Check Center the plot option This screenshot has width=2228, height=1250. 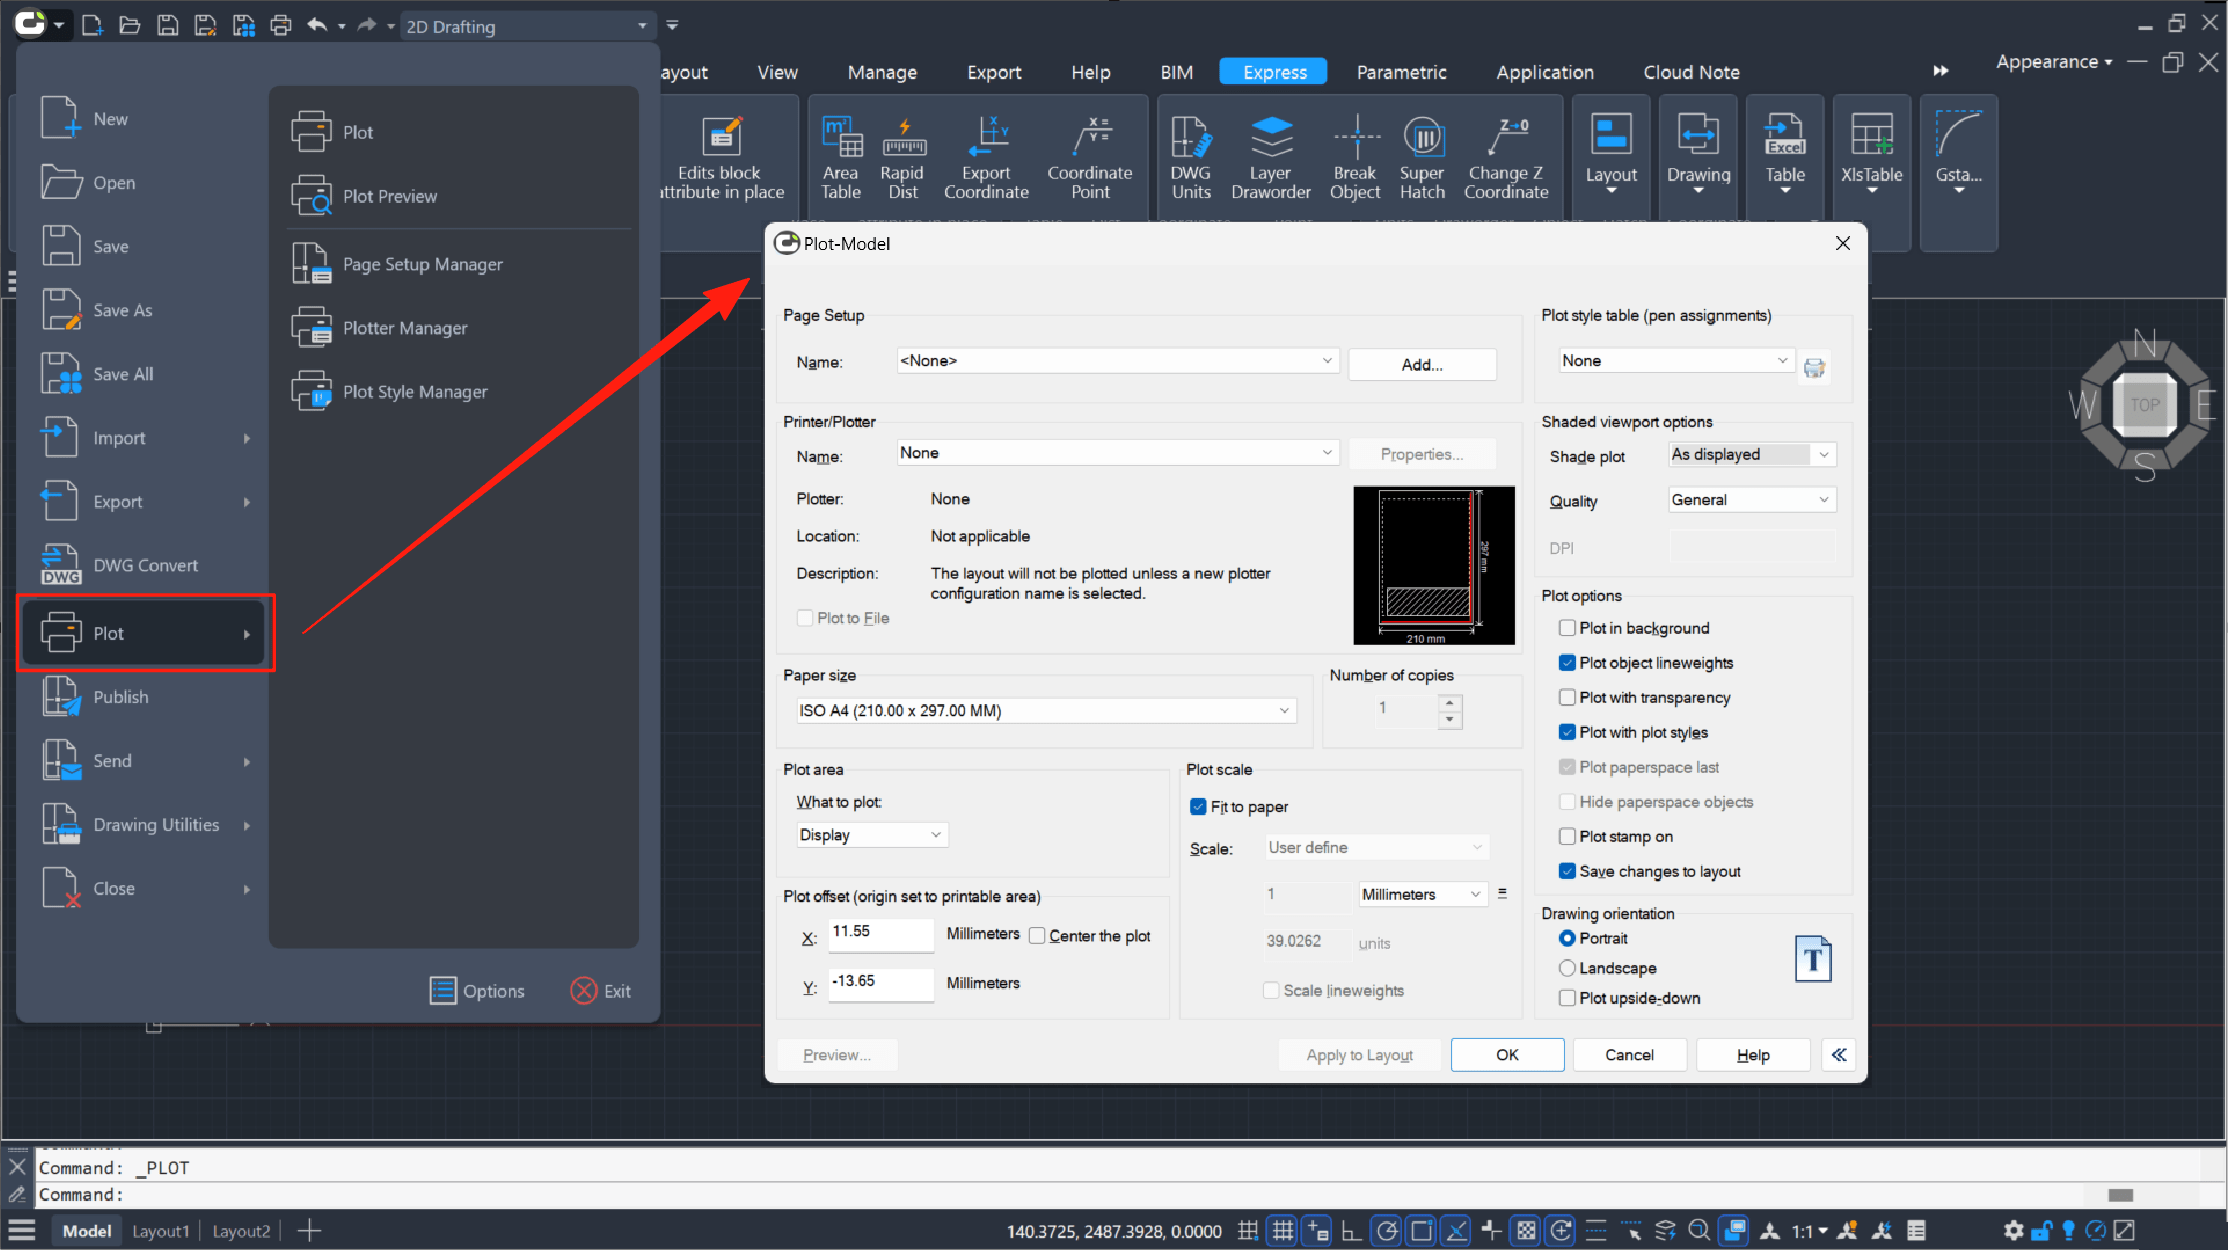1037,936
